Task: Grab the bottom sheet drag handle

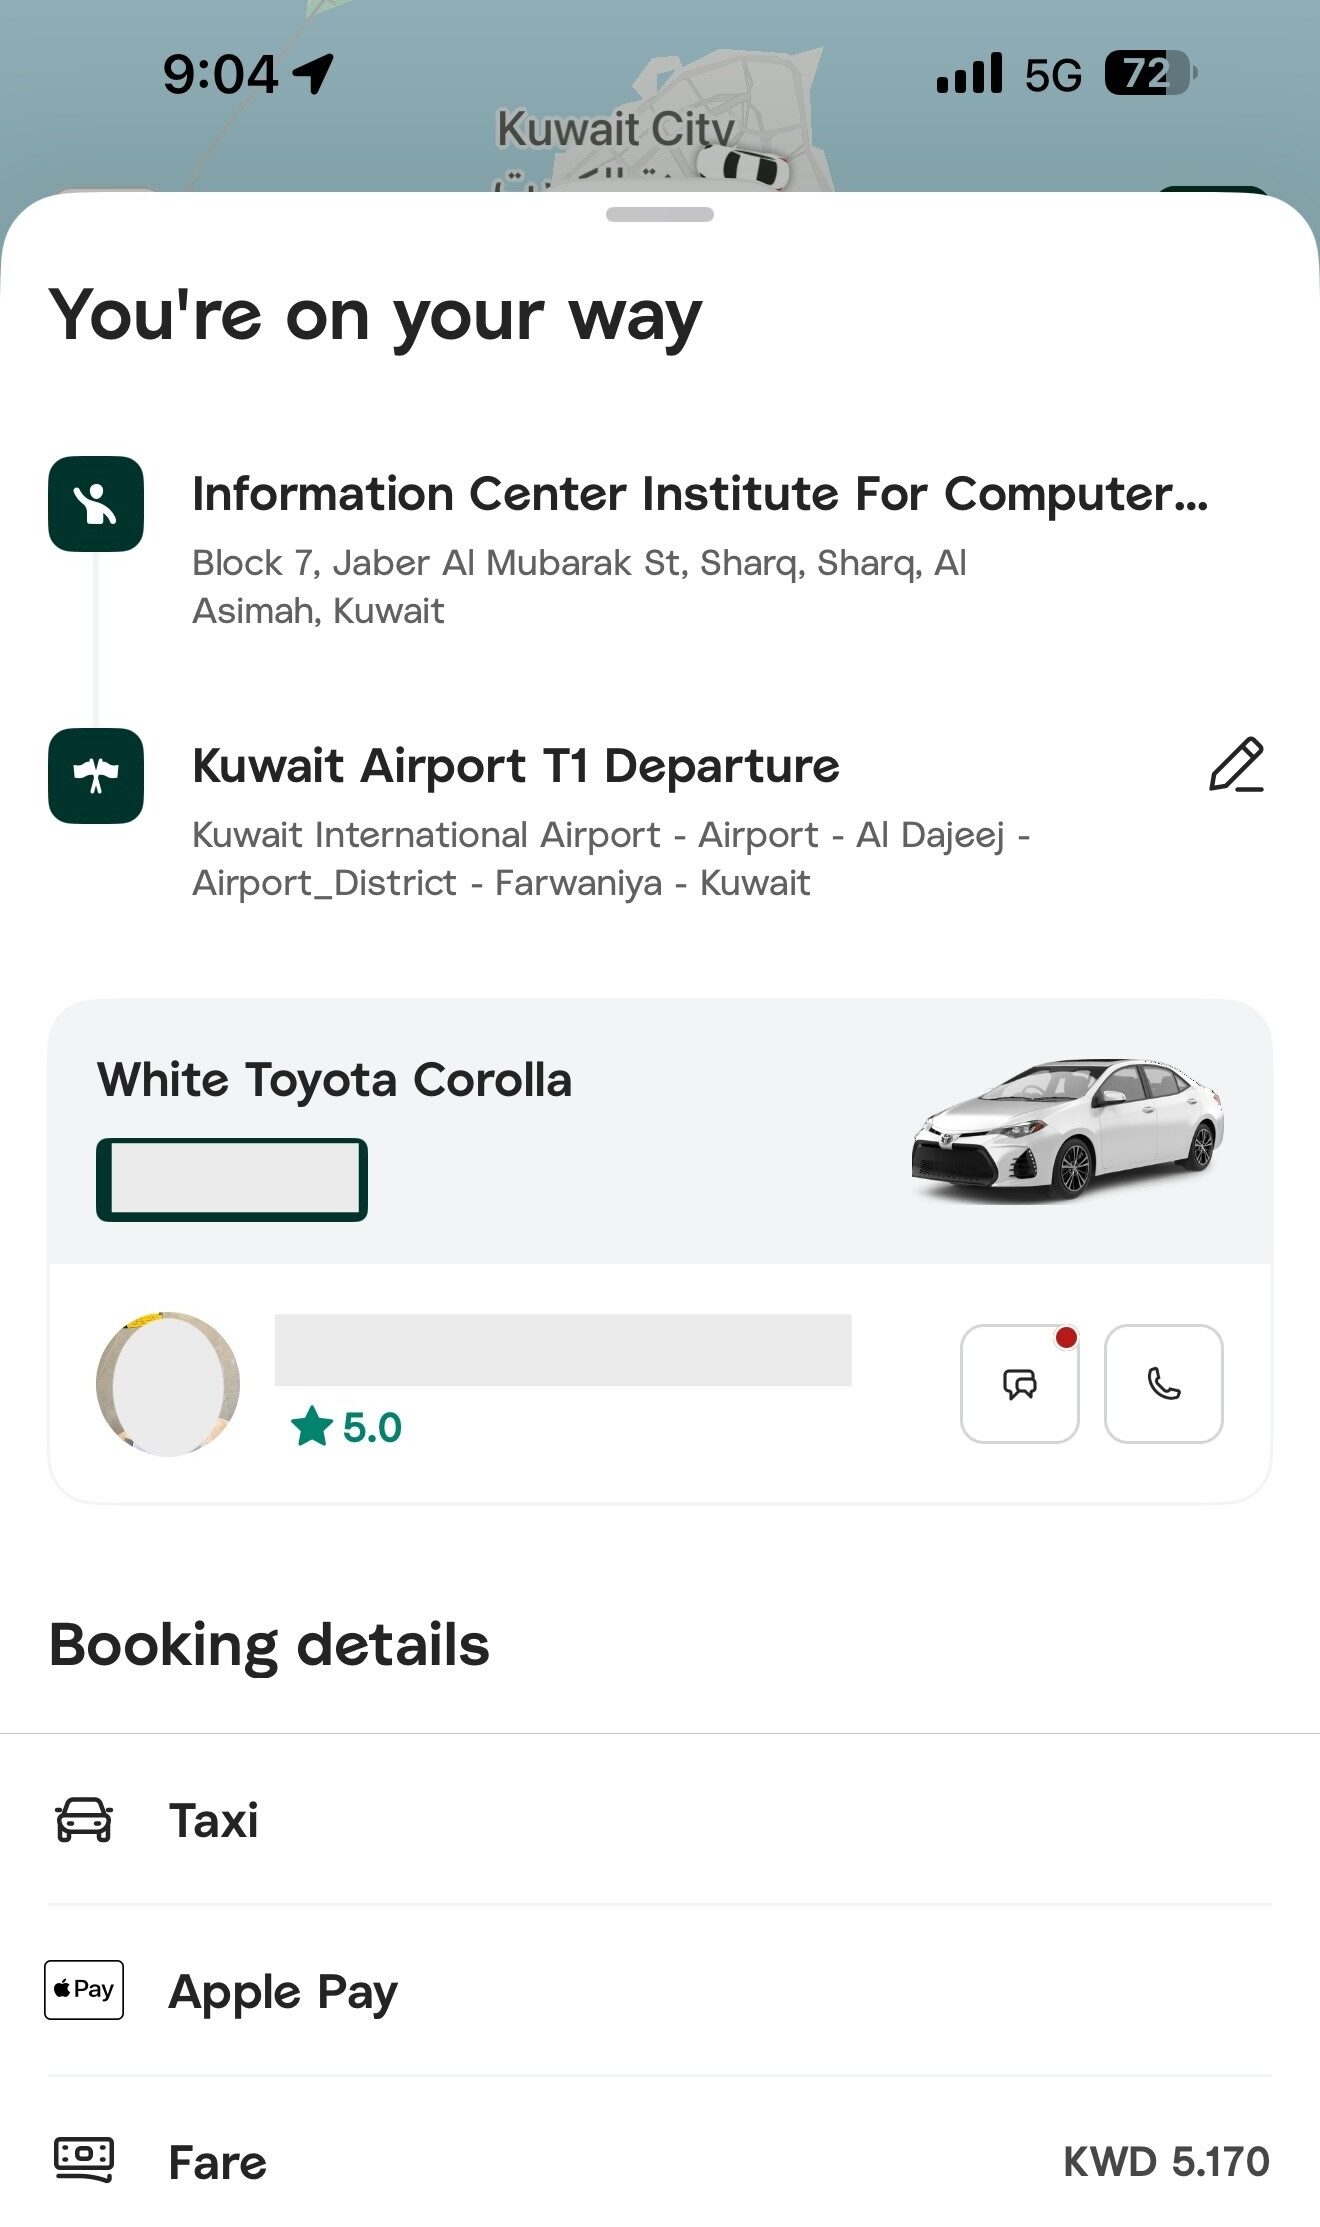Action: (660, 215)
